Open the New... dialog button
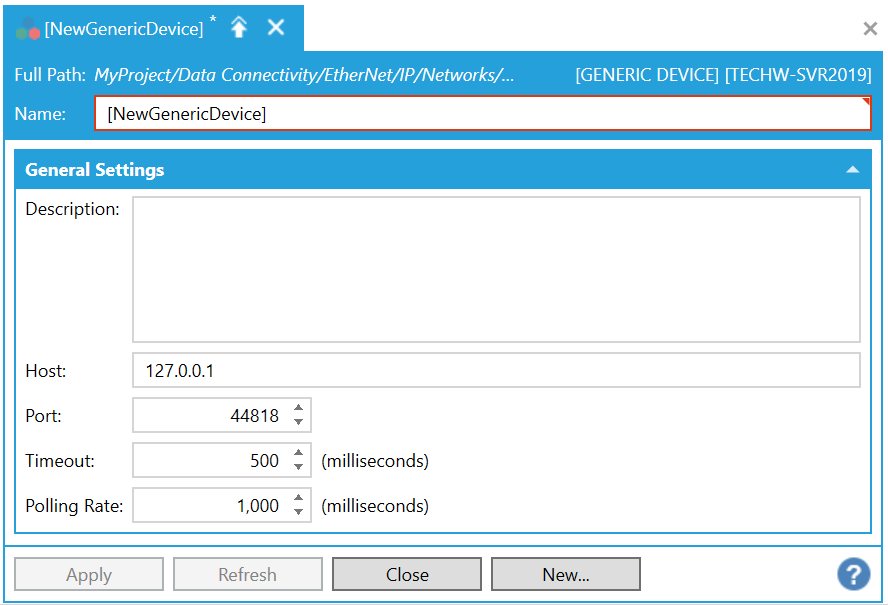888x605 pixels. pyautogui.click(x=565, y=574)
